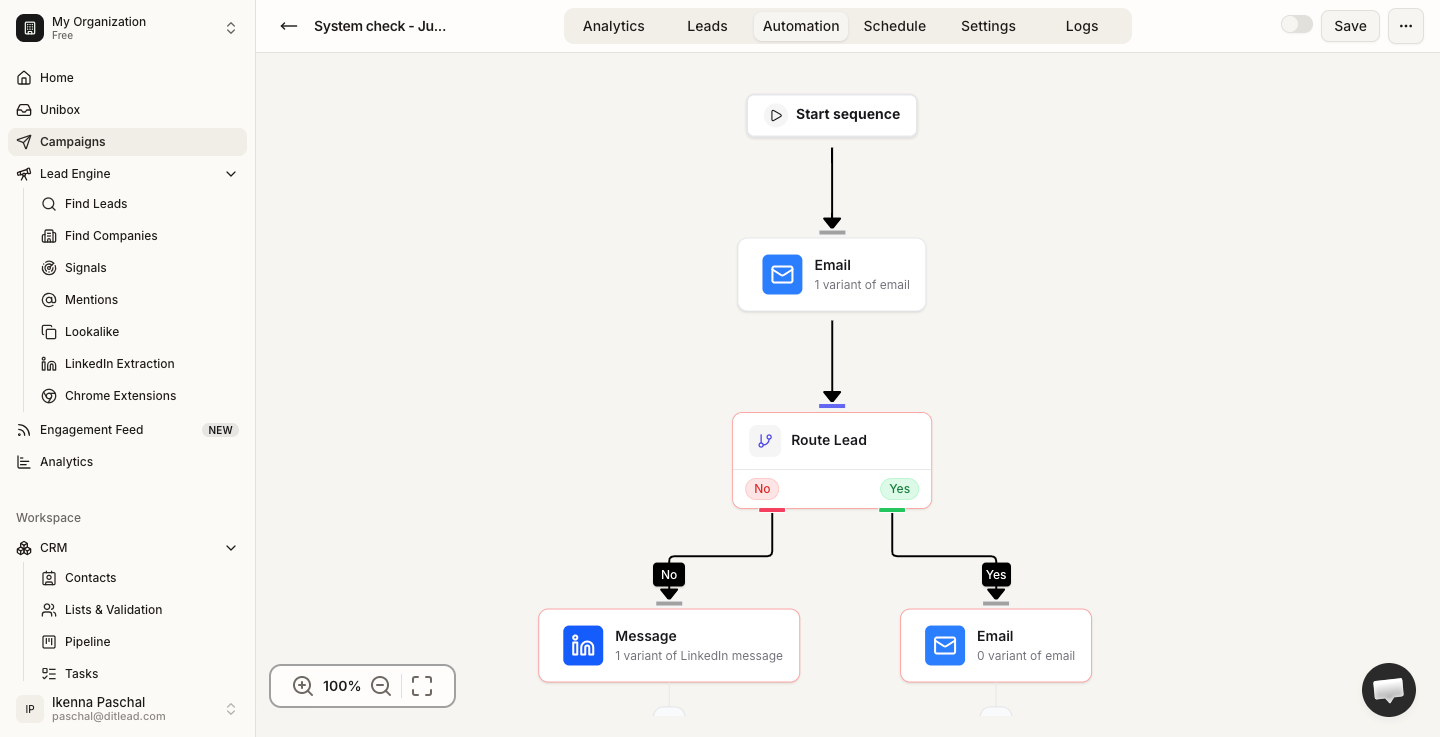Click the green Yes pill in Route Lead
Image resolution: width=1440 pixels, height=737 pixels.
point(900,489)
